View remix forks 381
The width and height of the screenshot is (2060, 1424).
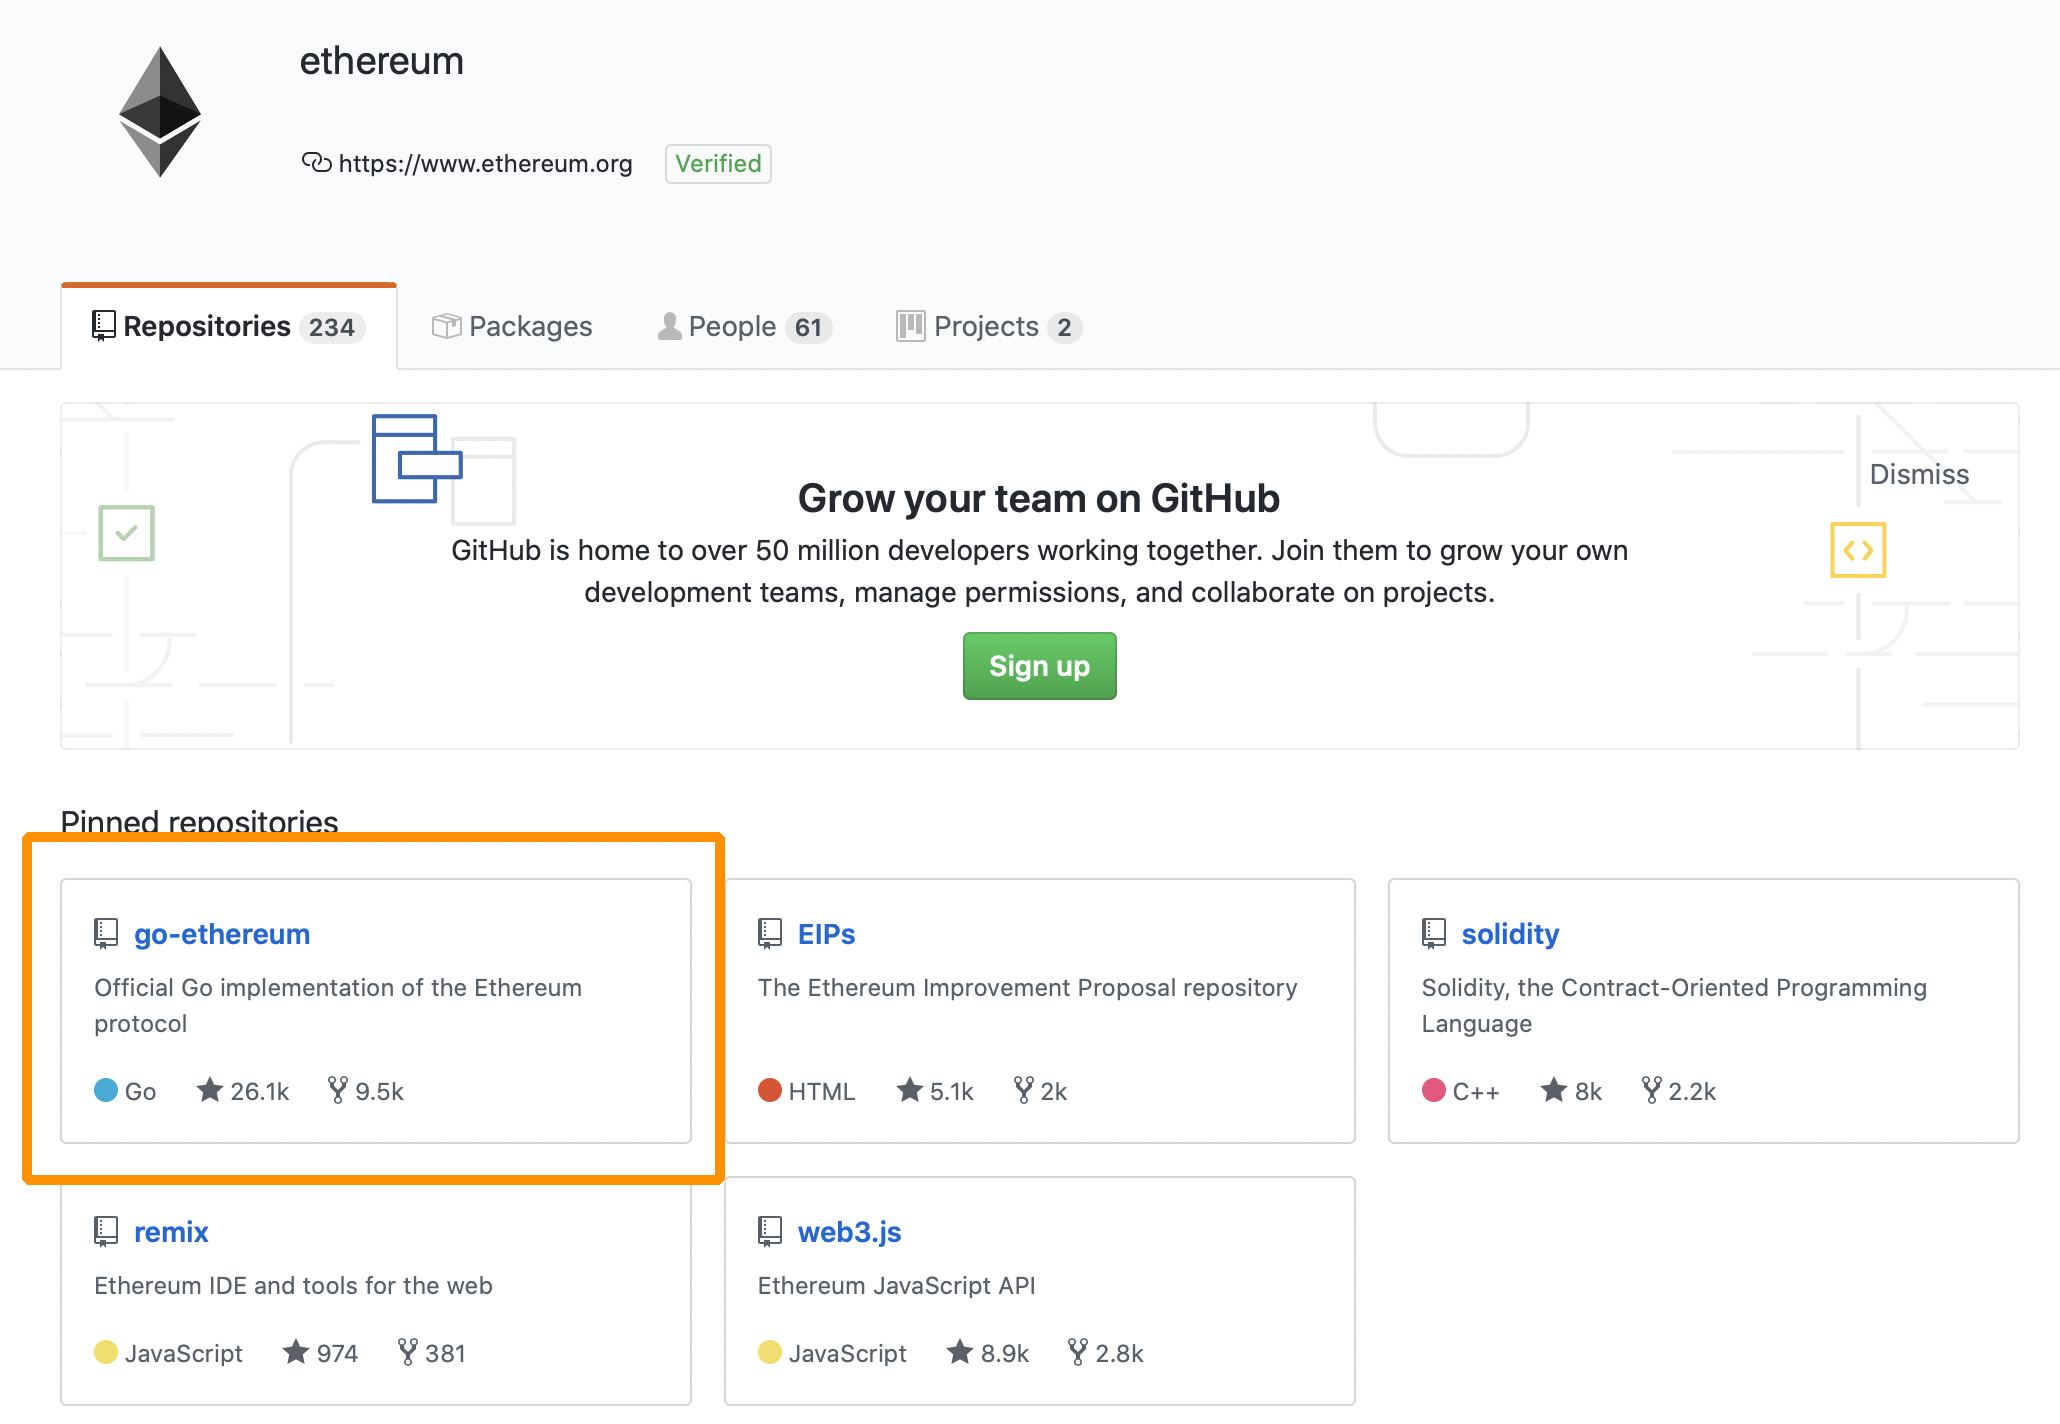pyautogui.click(x=432, y=1352)
